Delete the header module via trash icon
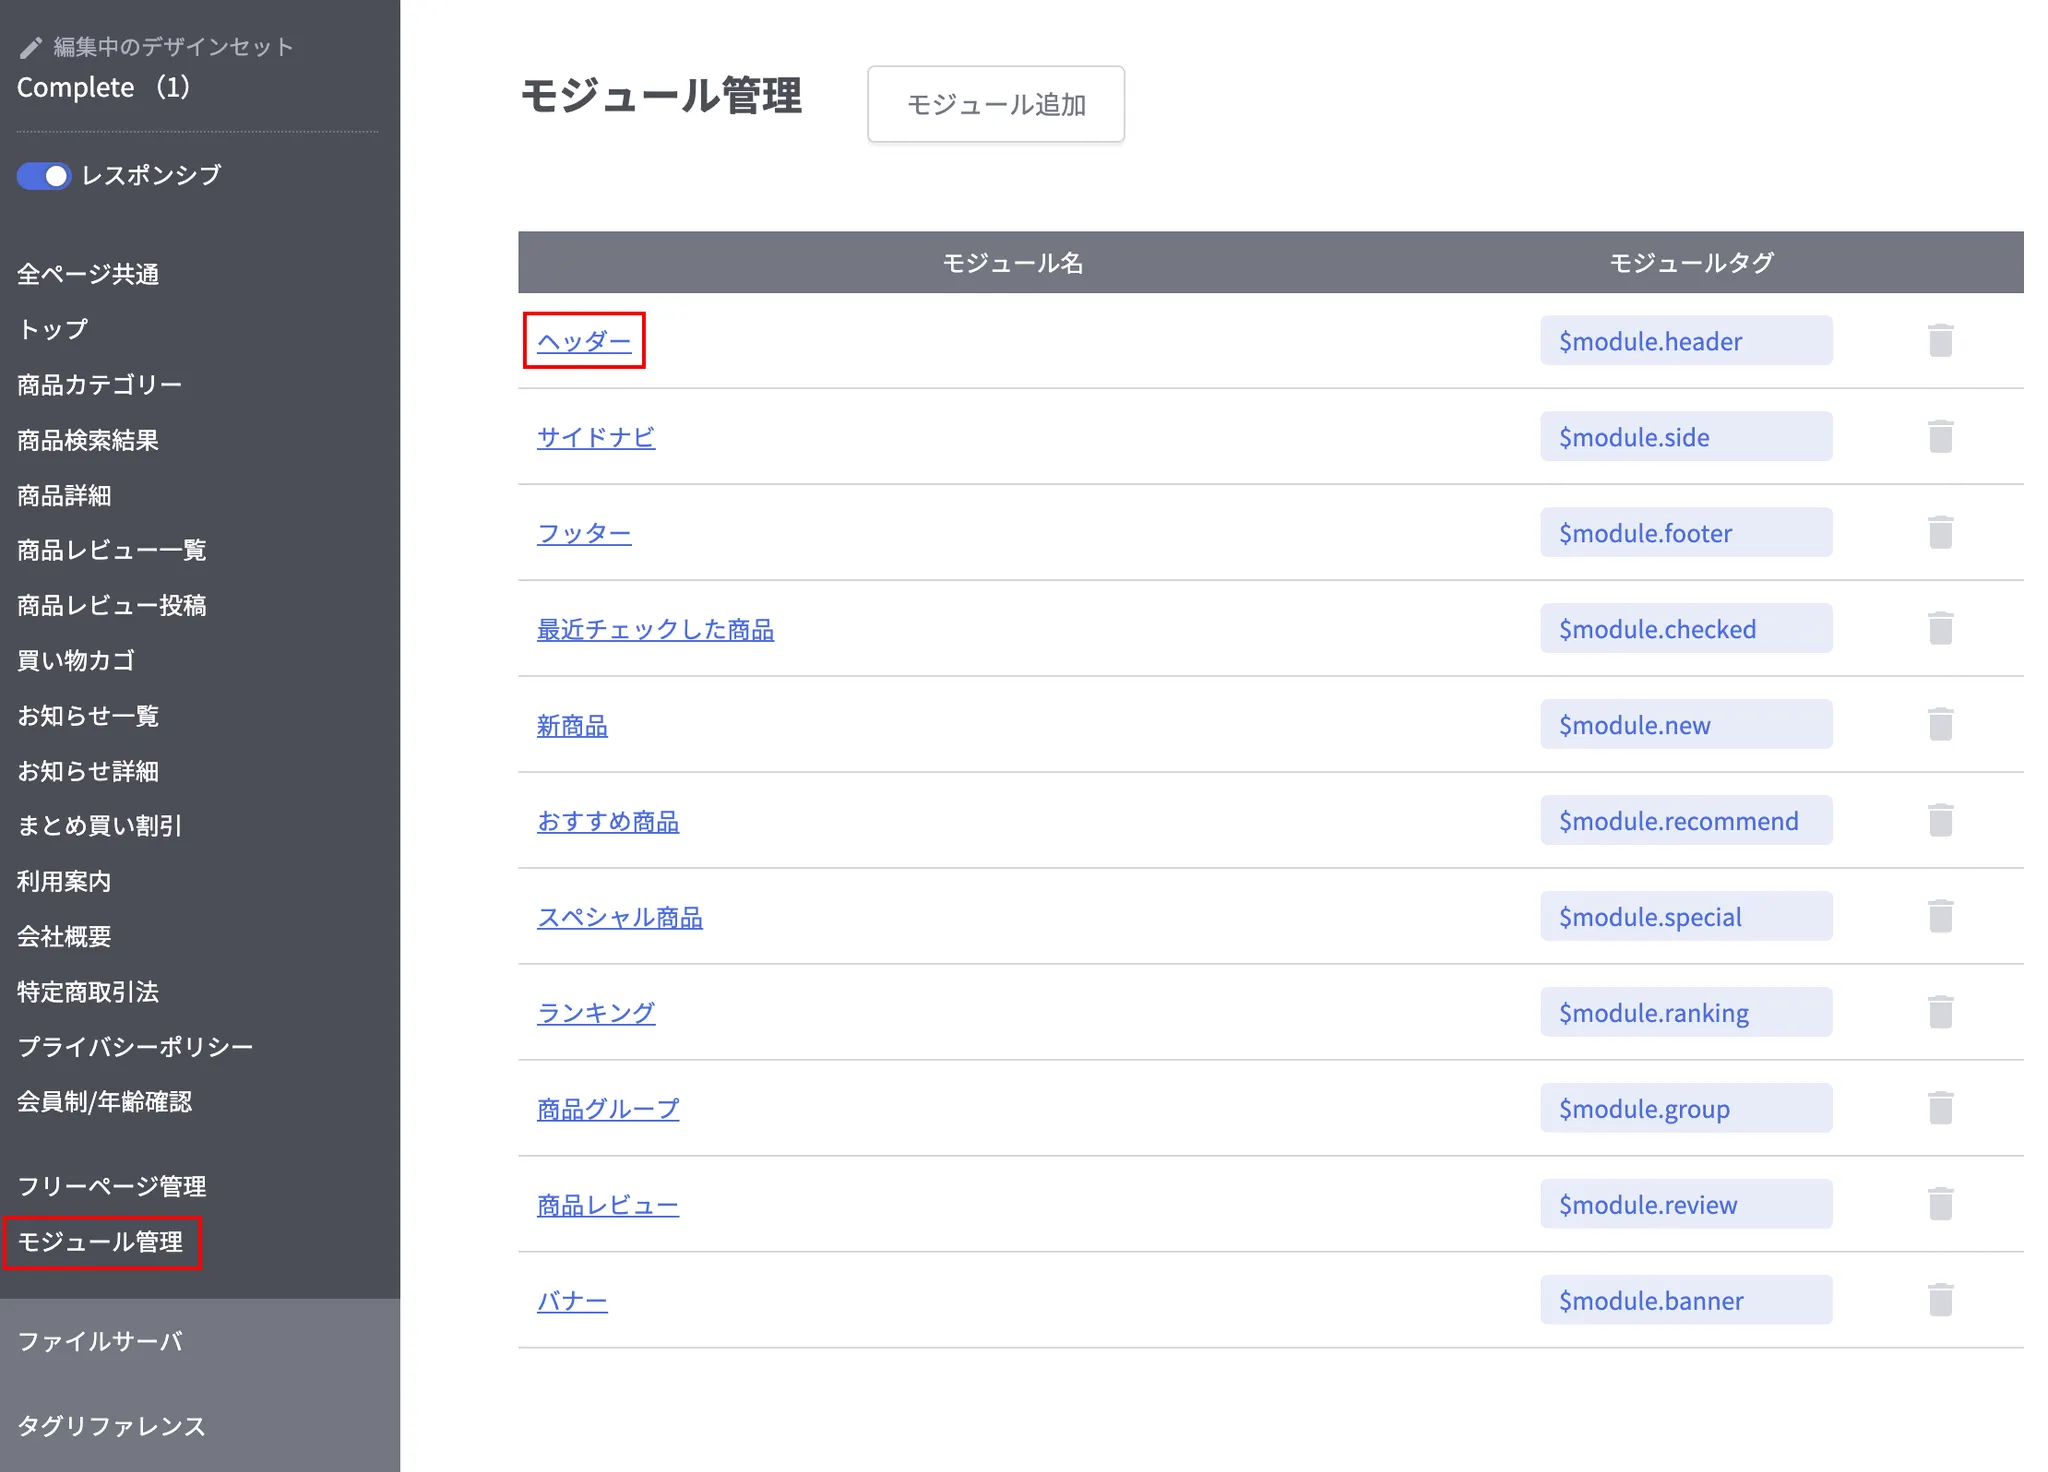Image resolution: width=2048 pixels, height=1472 pixels. click(1940, 341)
